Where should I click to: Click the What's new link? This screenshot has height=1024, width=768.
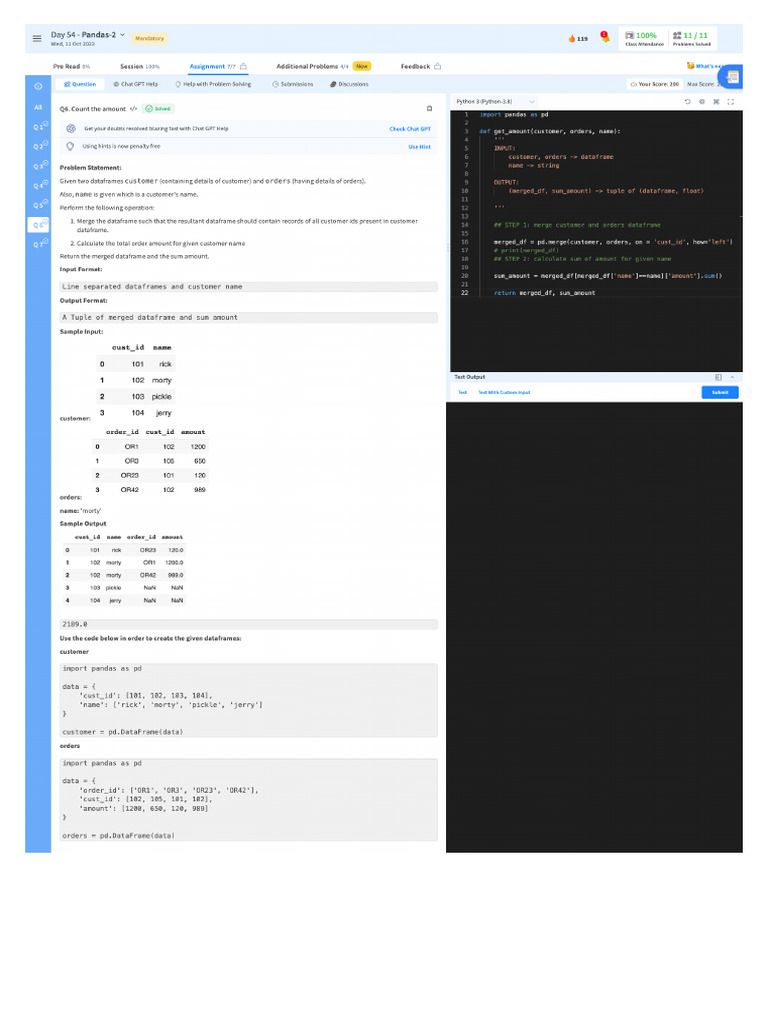tap(704, 66)
